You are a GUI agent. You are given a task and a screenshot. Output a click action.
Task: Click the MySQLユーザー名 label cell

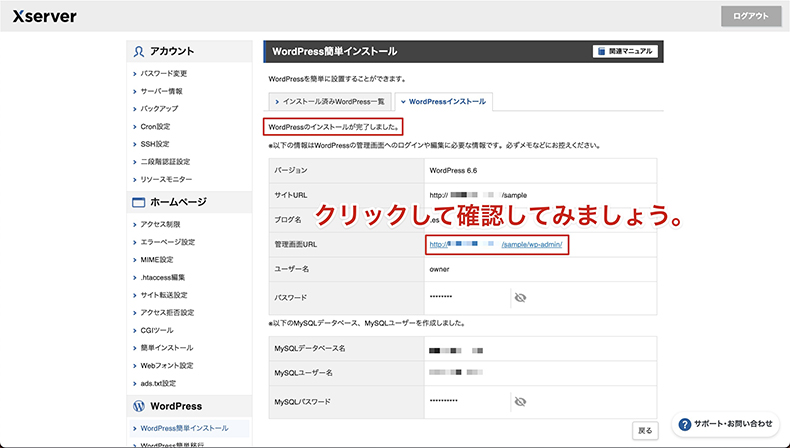coord(347,373)
